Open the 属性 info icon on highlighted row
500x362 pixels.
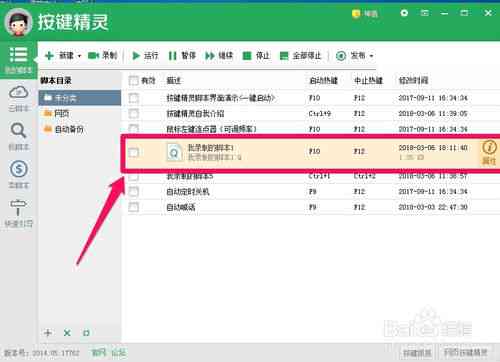pyautogui.click(x=489, y=152)
